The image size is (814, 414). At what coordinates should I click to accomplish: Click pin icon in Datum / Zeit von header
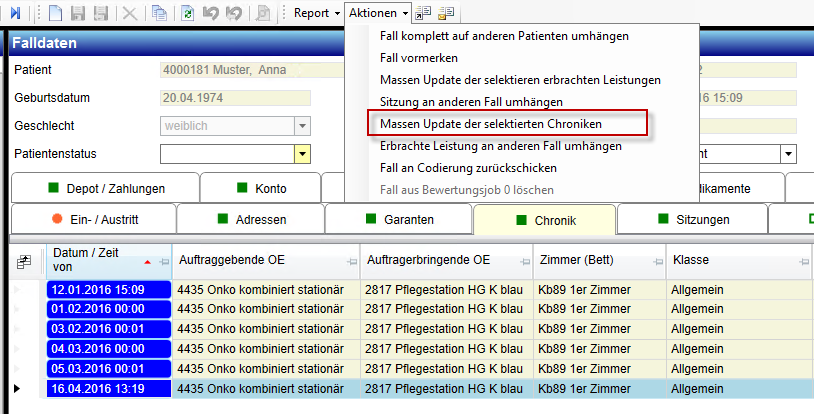(x=164, y=262)
